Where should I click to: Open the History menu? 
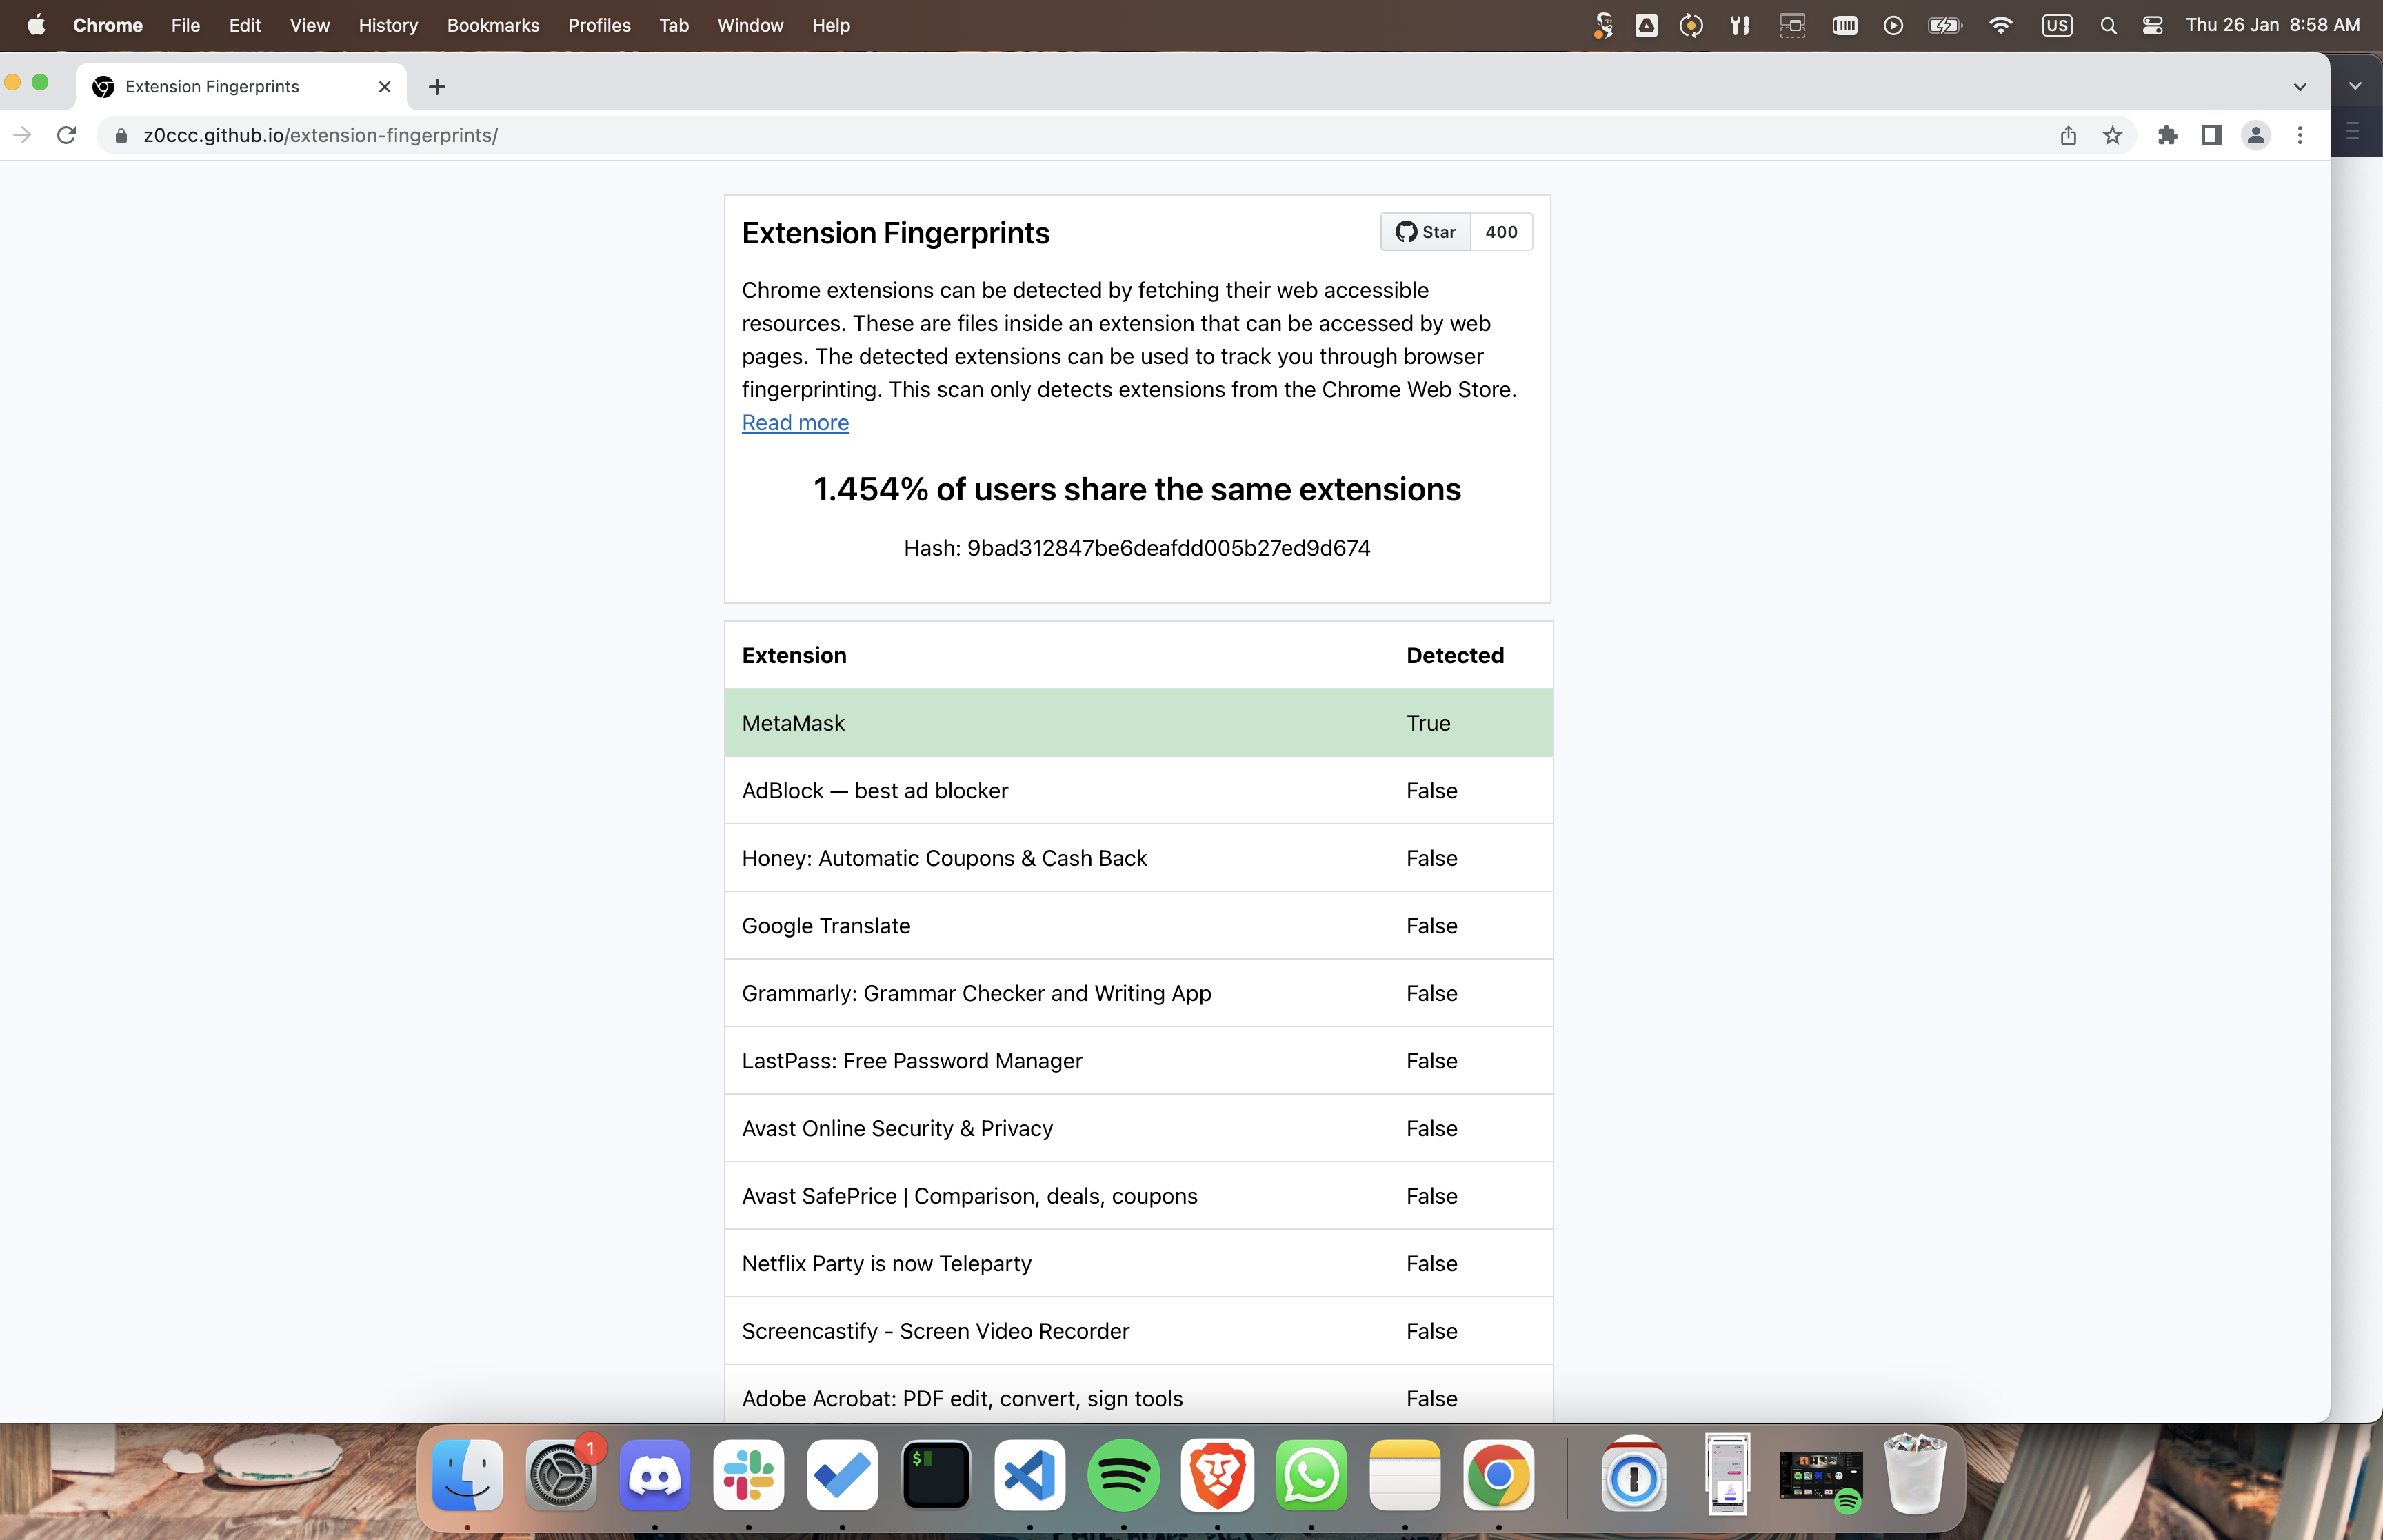tap(388, 25)
